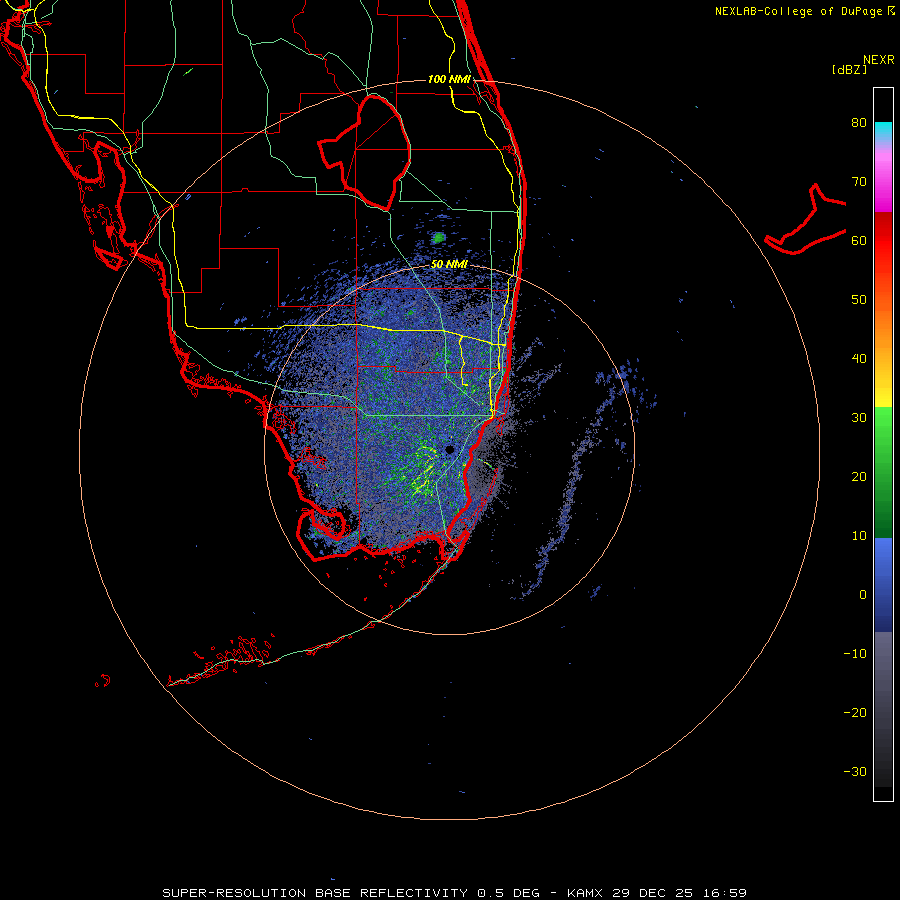Click the [dBZ] unit label
Image resolution: width=900 pixels, height=900 pixels.
pos(849,69)
